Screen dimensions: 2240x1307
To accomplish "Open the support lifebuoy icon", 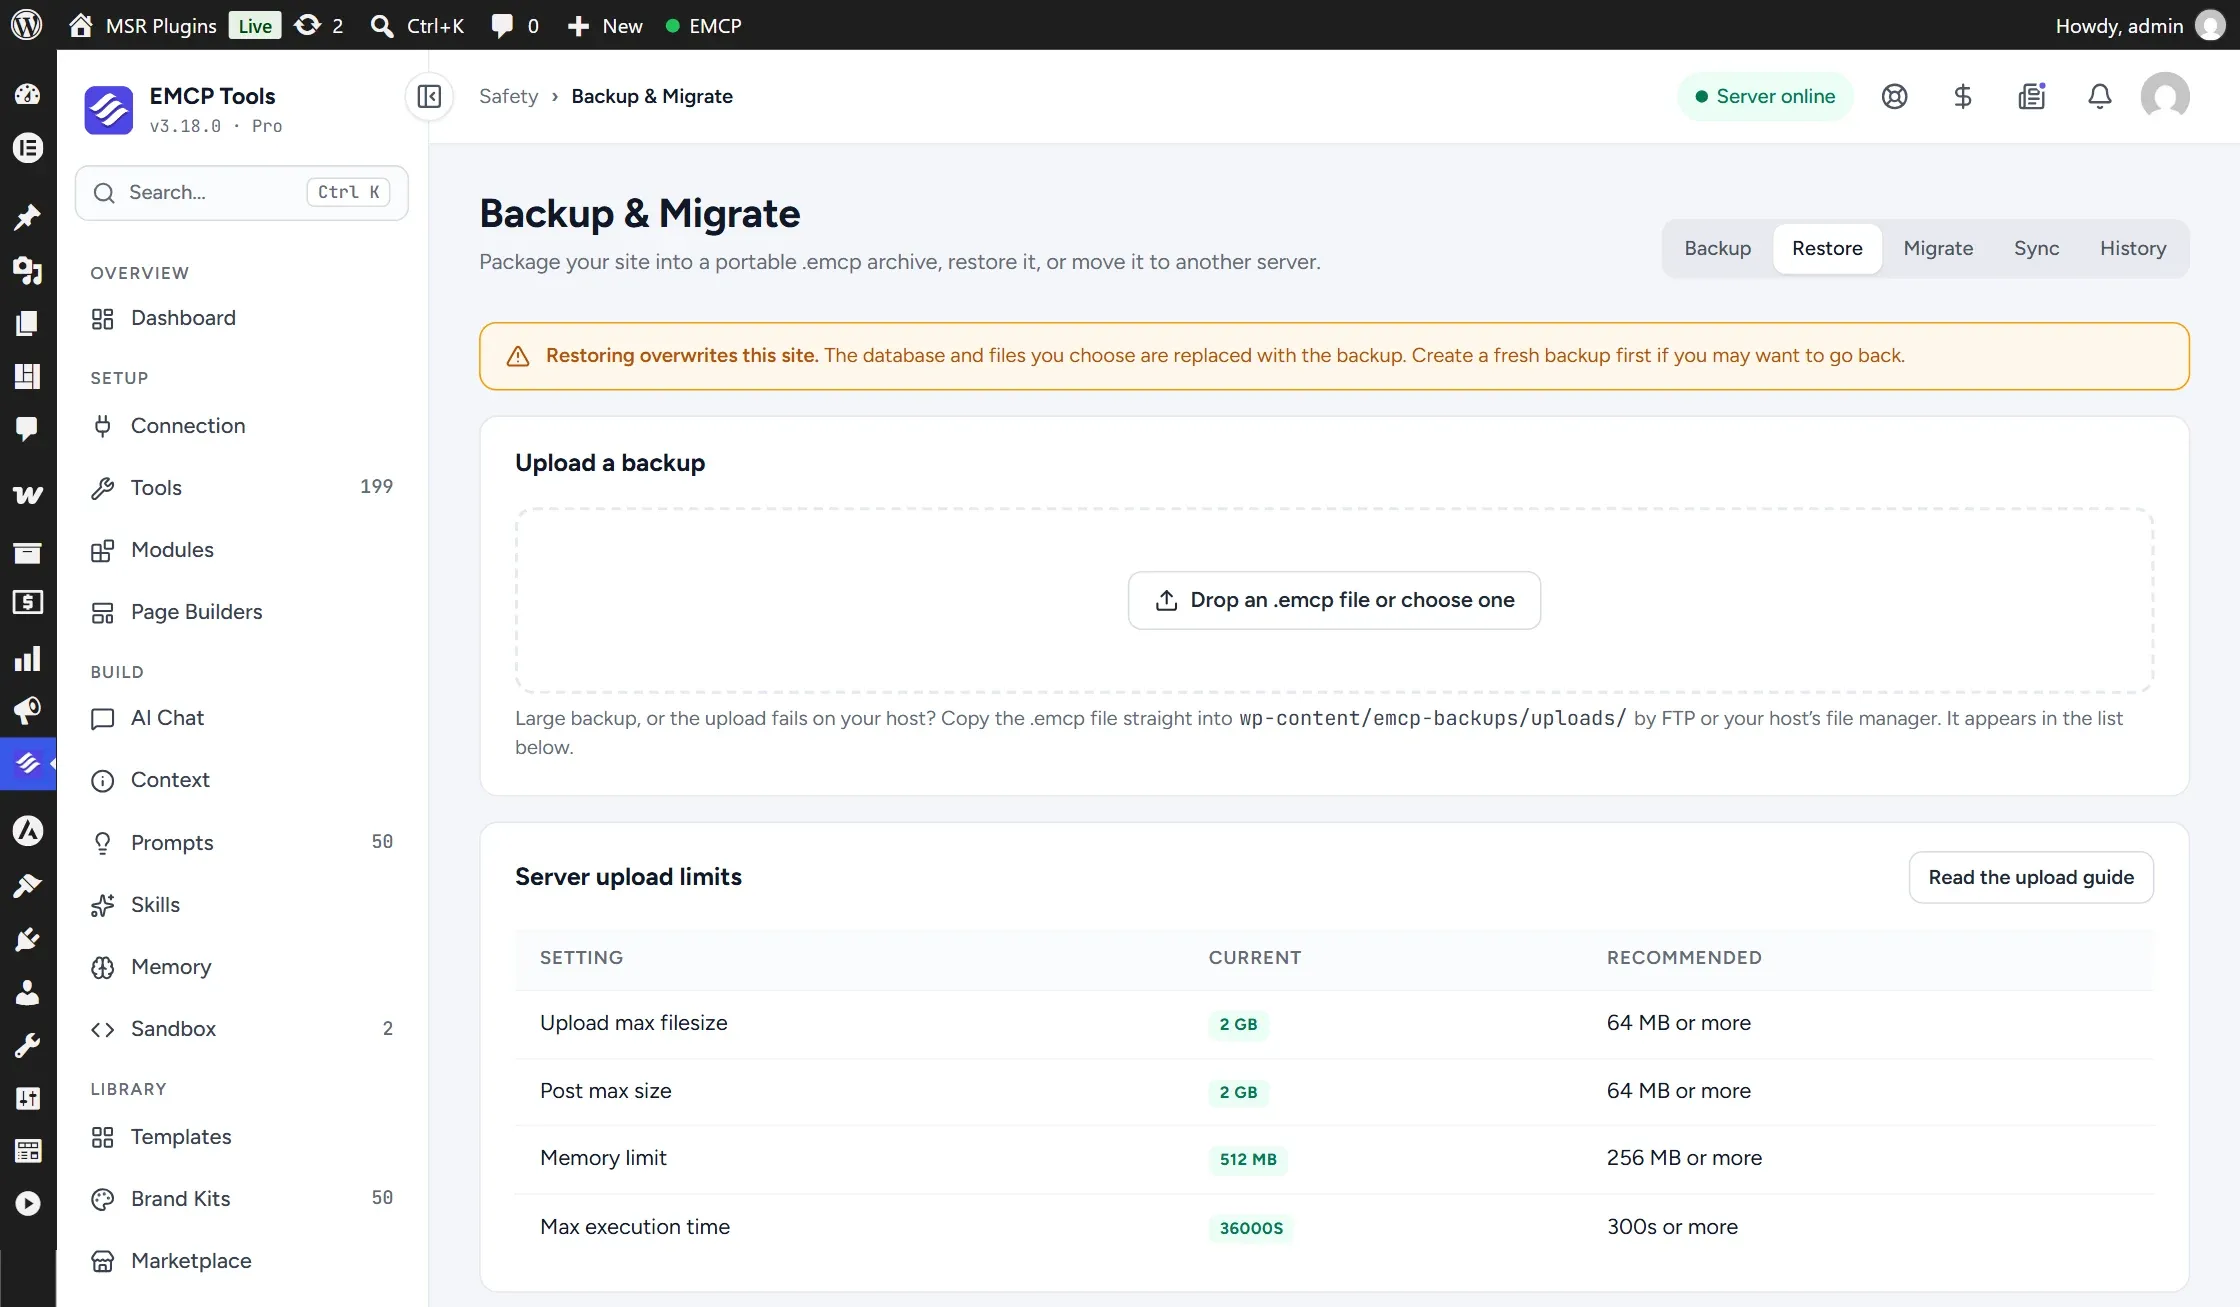I will coord(1894,96).
